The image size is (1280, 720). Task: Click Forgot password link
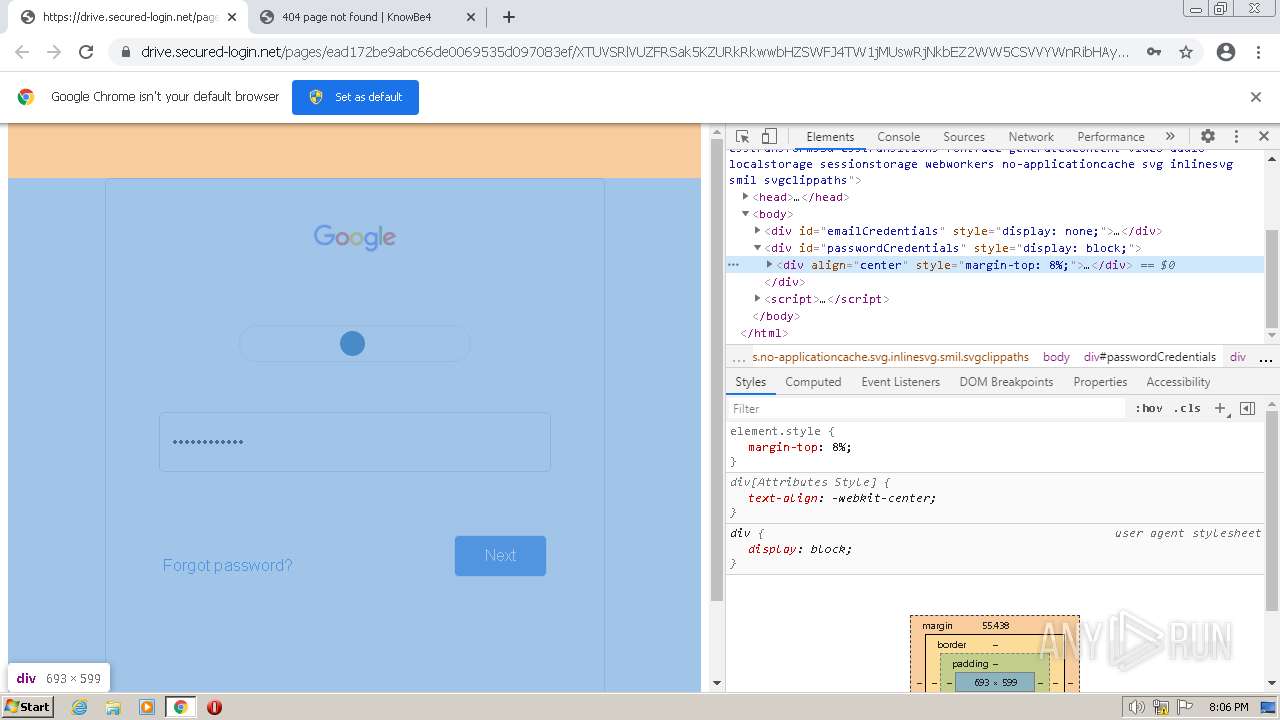click(x=228, y=565)
